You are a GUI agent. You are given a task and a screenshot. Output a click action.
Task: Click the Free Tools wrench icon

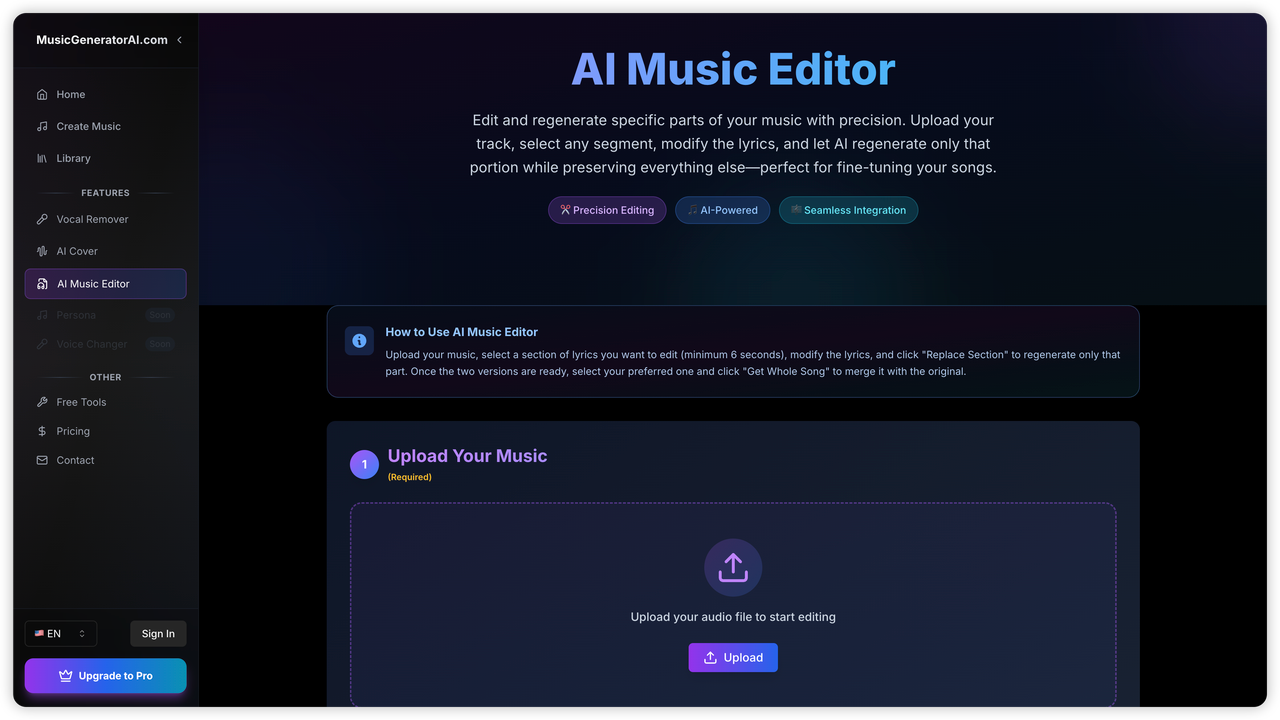click(x=42, y=402)
